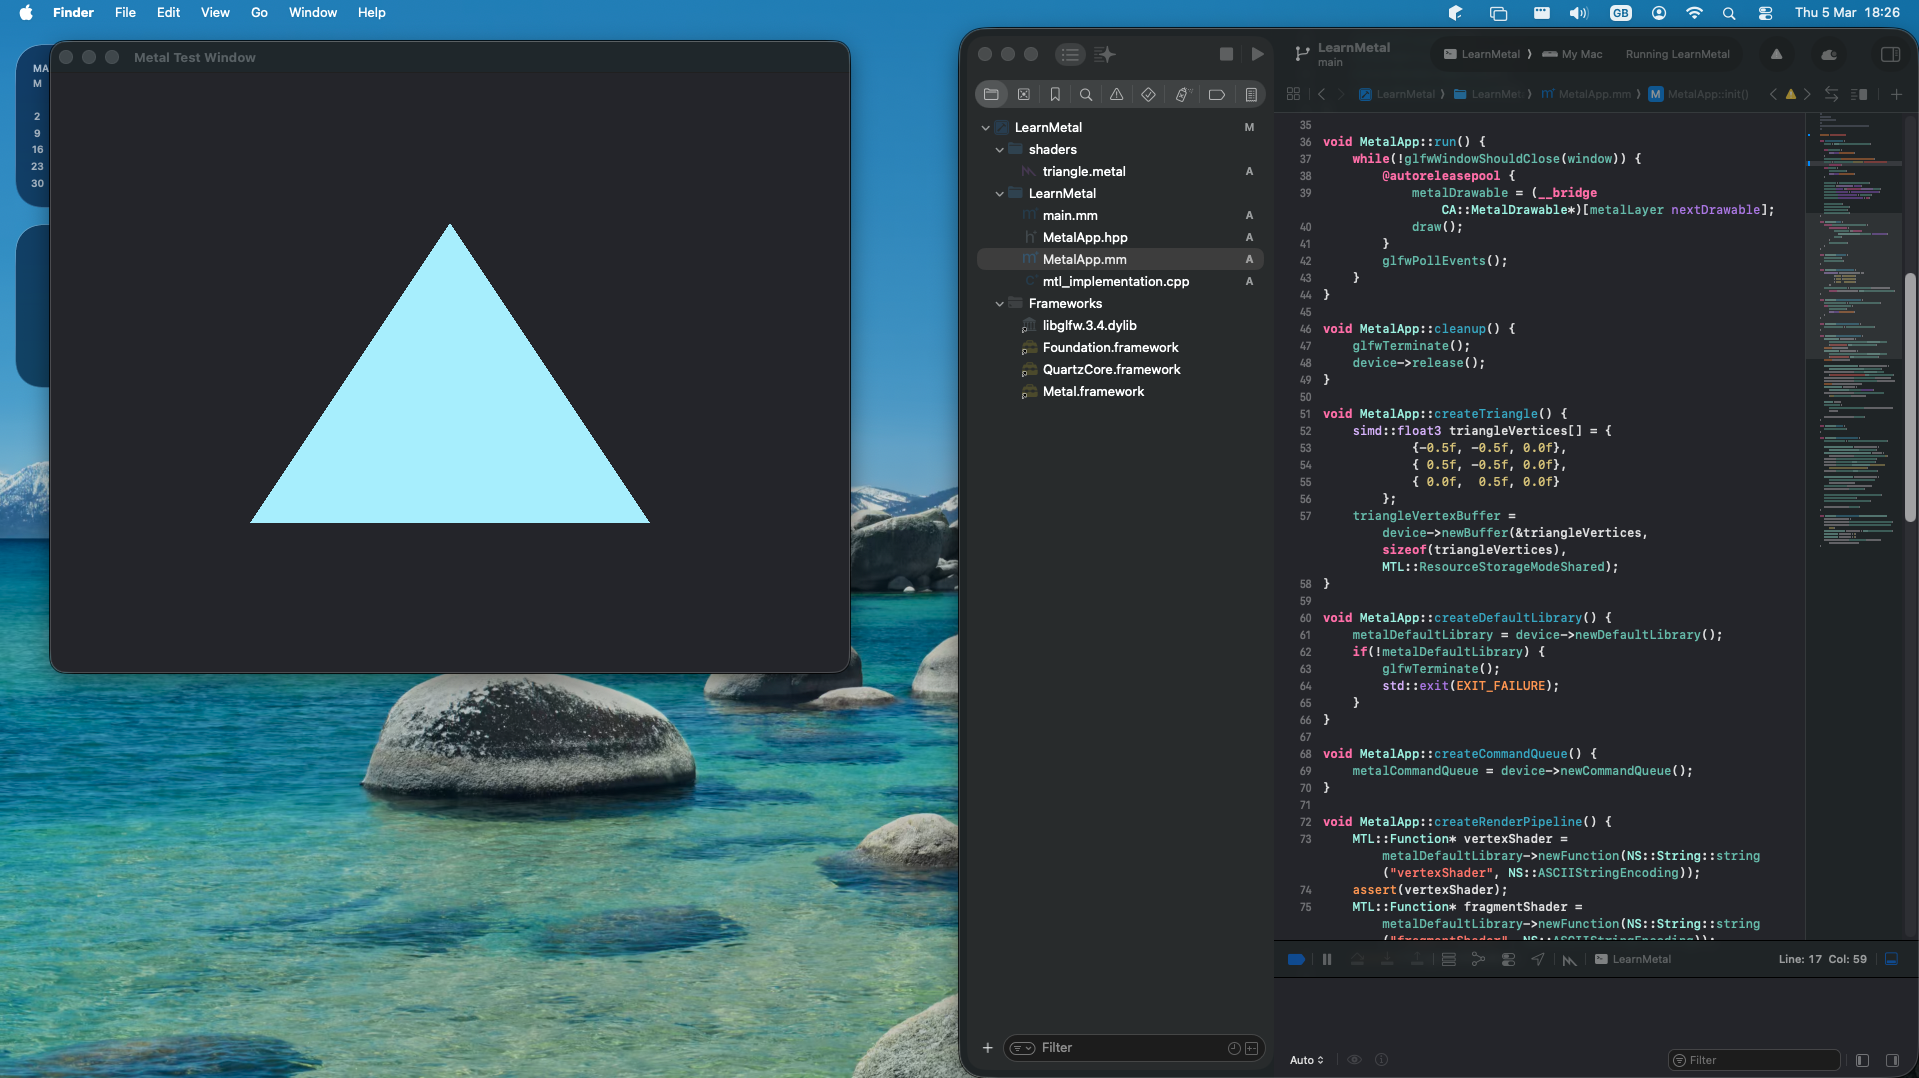
Task: Toggle the inspector panel on right
Action: pyautogui.click(x=1890, y=54)
